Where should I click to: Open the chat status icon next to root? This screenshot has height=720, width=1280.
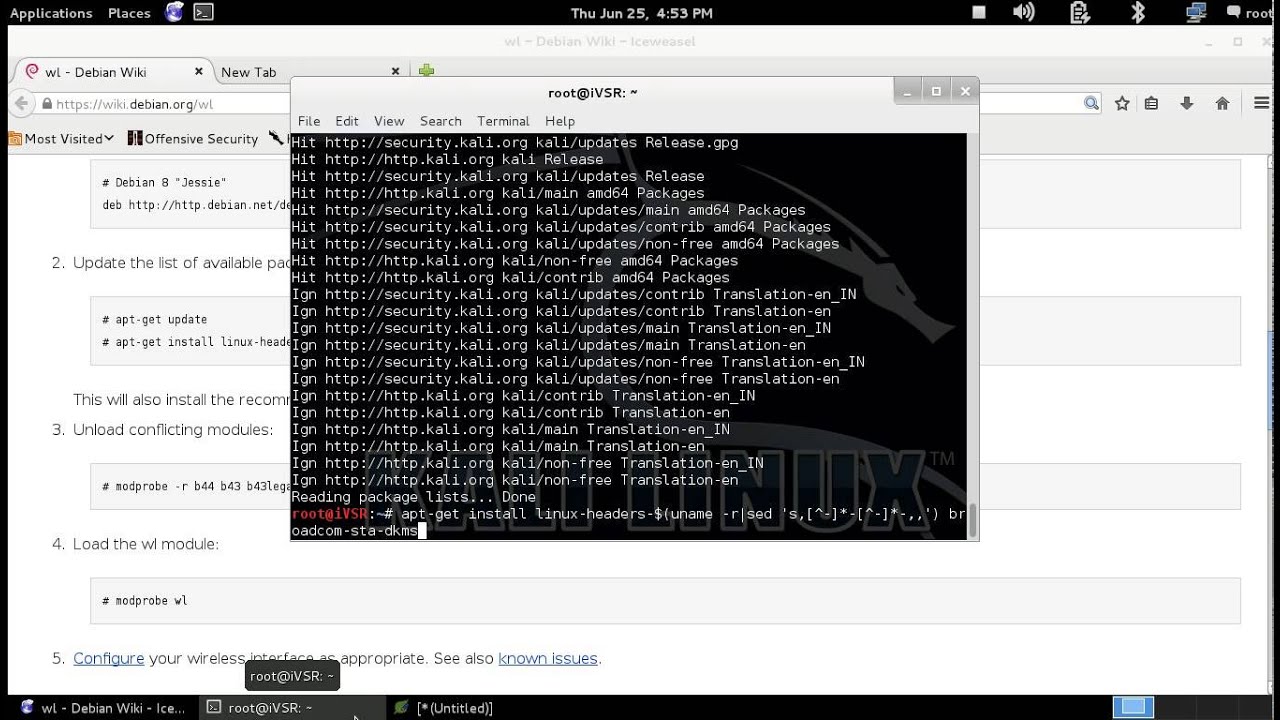pos(1234,13)
